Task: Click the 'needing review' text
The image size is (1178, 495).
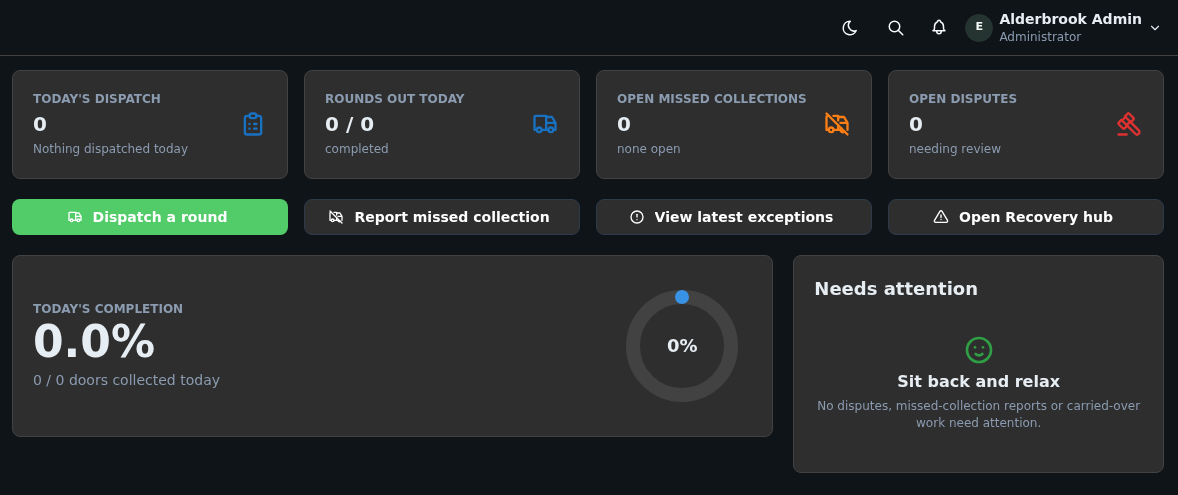Action: point(955,149)
